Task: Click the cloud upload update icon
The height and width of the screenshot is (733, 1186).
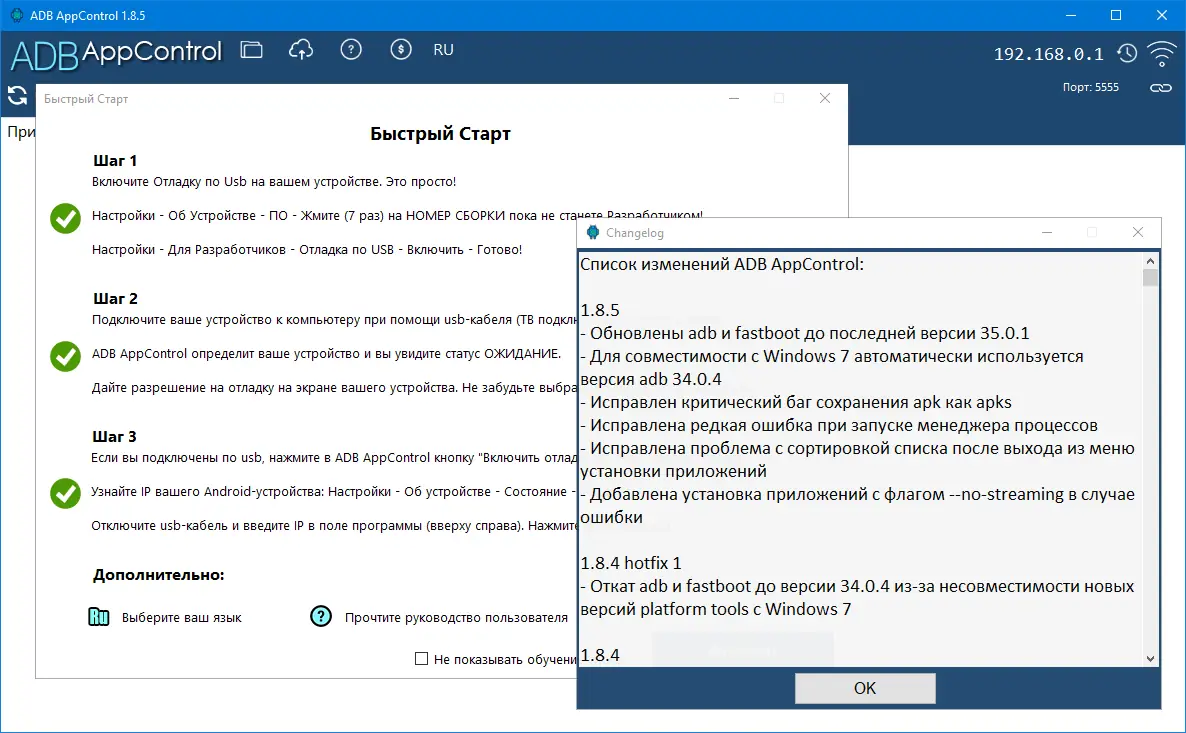Action: pos(301,50)
